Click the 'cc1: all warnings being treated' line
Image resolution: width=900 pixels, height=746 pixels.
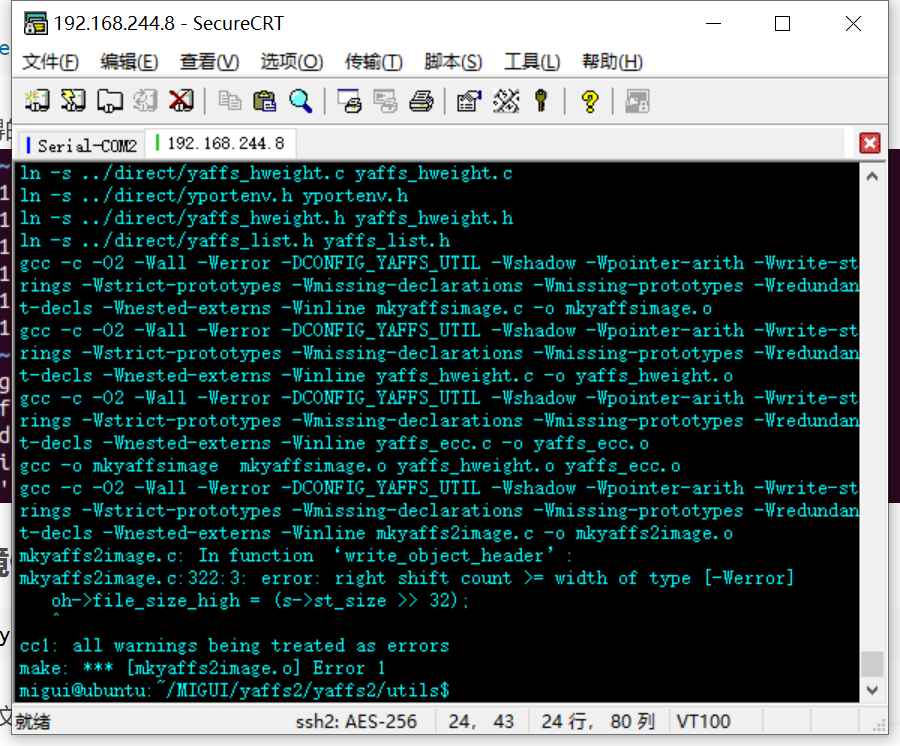click(234, 646)
